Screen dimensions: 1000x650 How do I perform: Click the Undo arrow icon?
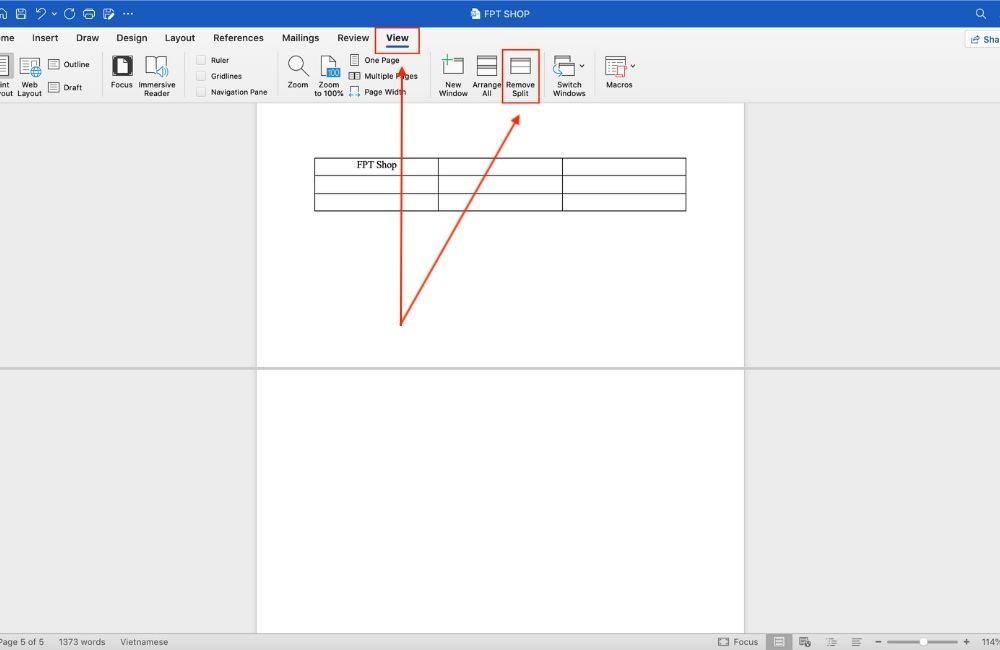pos(41,13)
